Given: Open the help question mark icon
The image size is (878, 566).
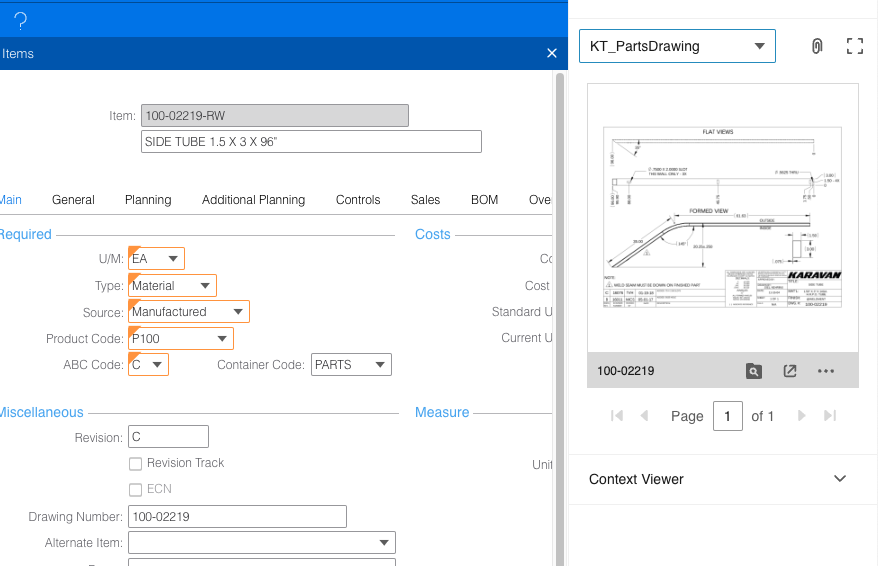Looking at the screenshot, I should pos(20,21).
